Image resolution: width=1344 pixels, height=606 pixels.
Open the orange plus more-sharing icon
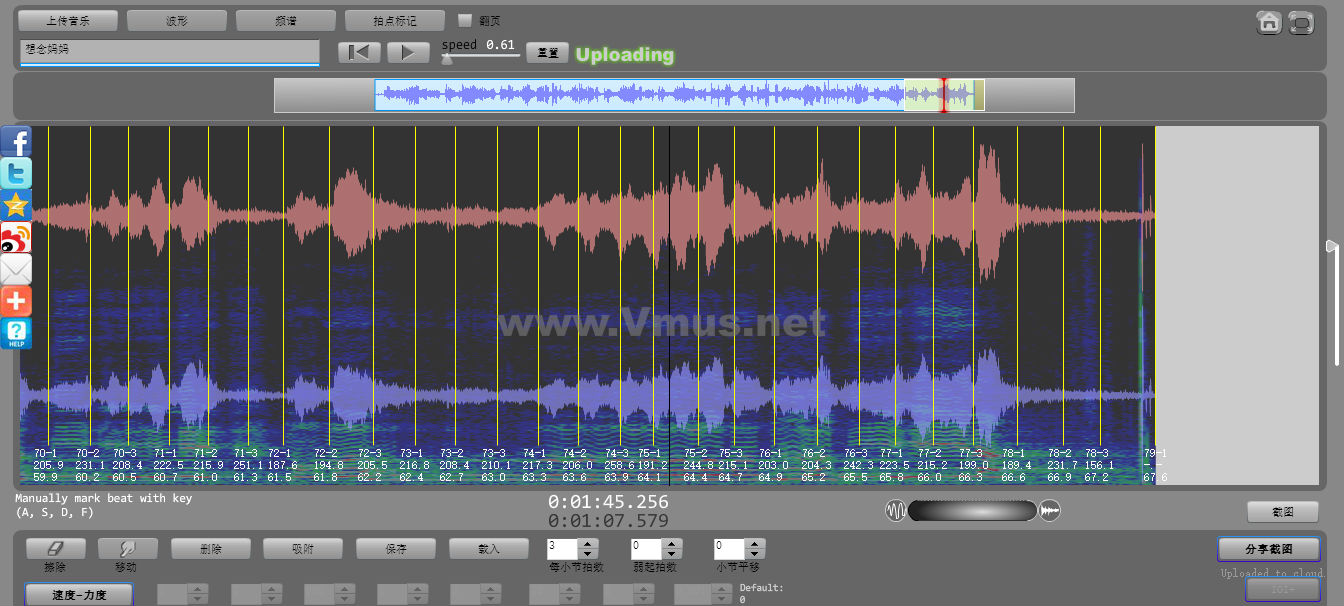coord(16,301)
